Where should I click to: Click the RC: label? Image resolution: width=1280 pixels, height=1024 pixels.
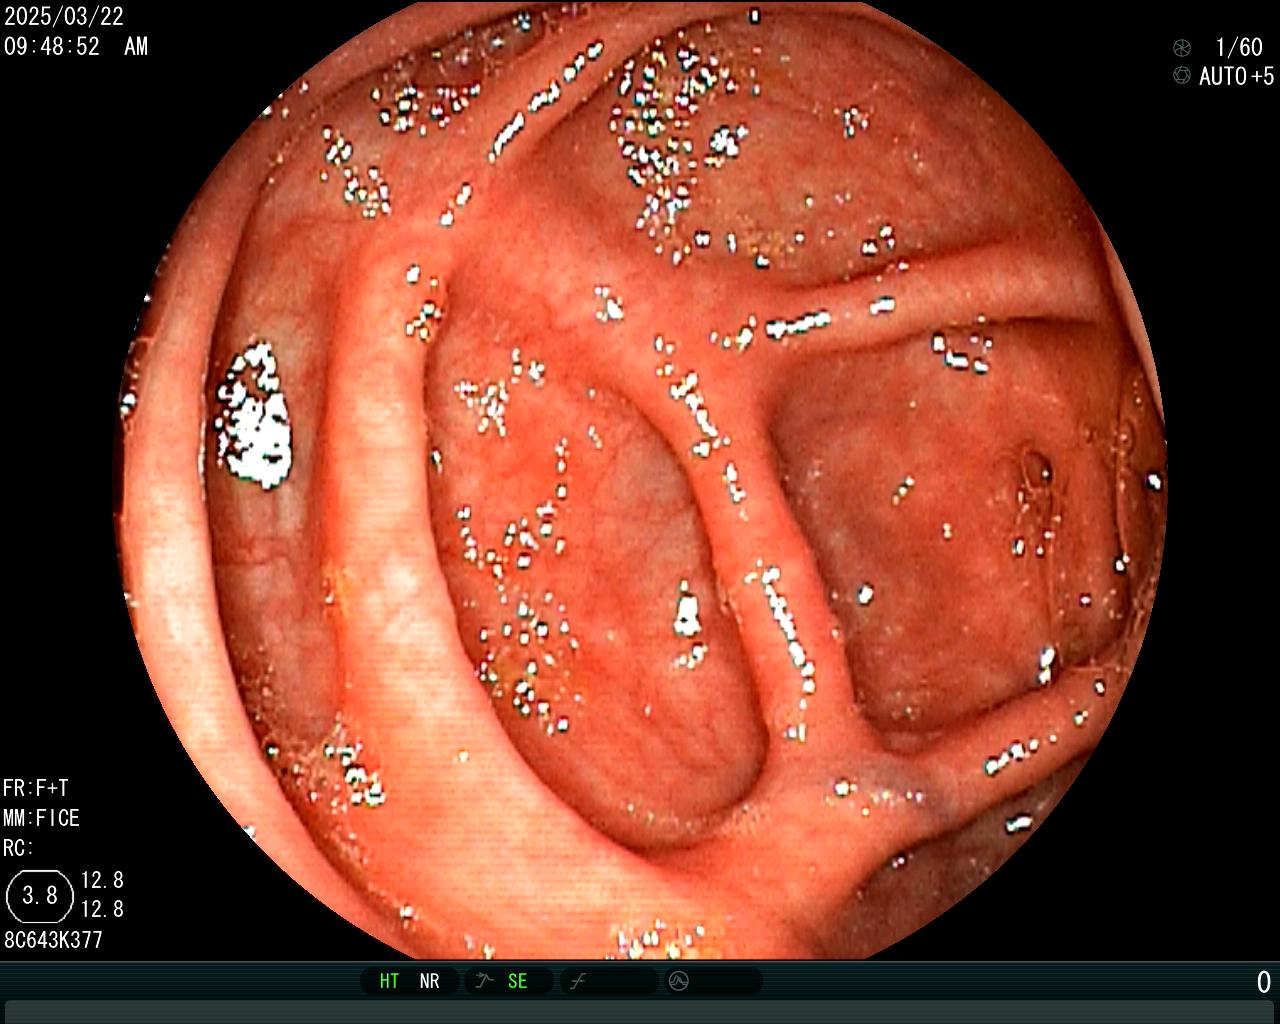coord(18,848)
